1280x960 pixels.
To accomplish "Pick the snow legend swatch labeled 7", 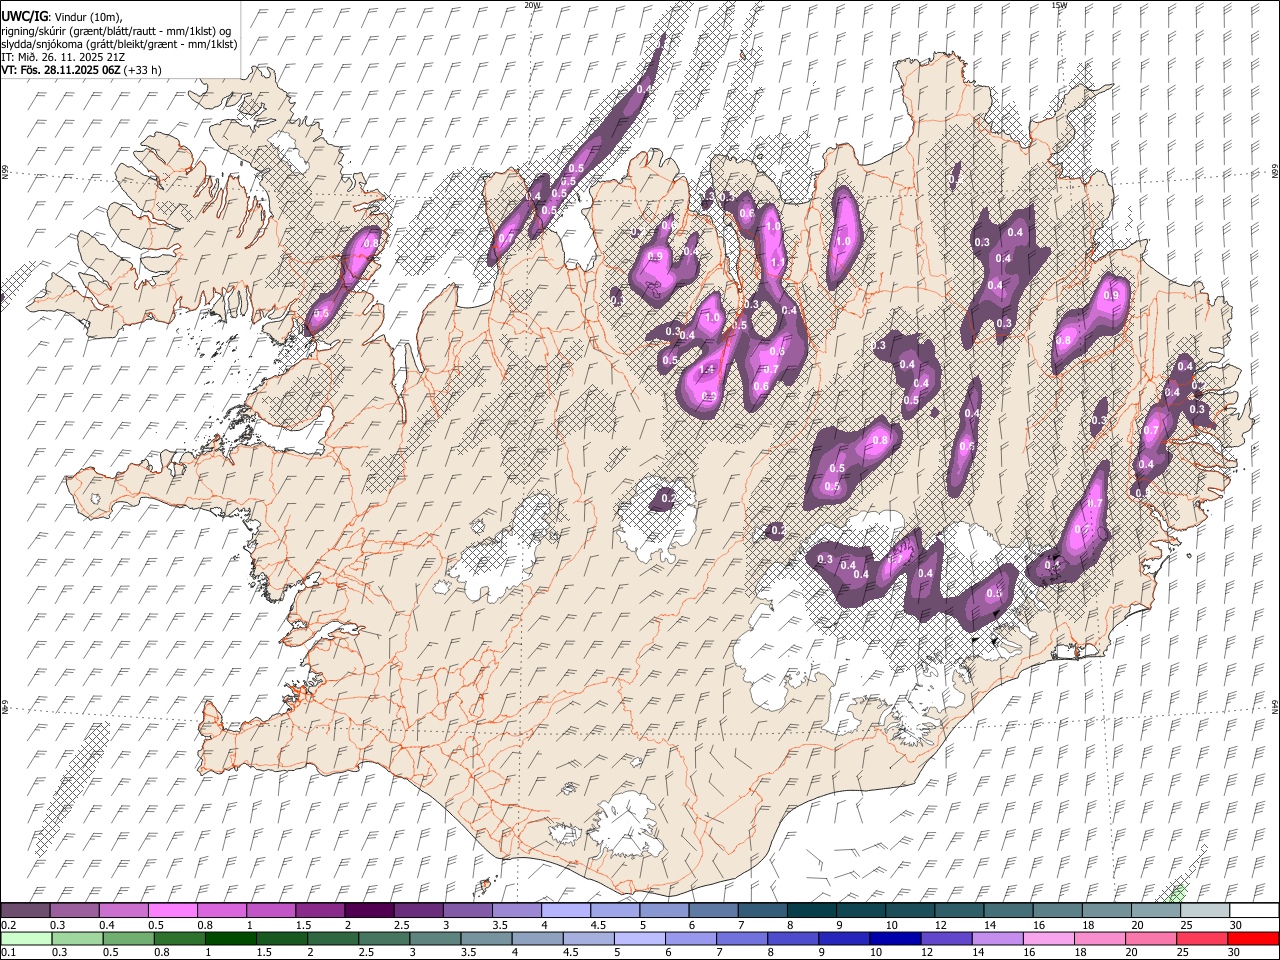I will click(762, 910).
